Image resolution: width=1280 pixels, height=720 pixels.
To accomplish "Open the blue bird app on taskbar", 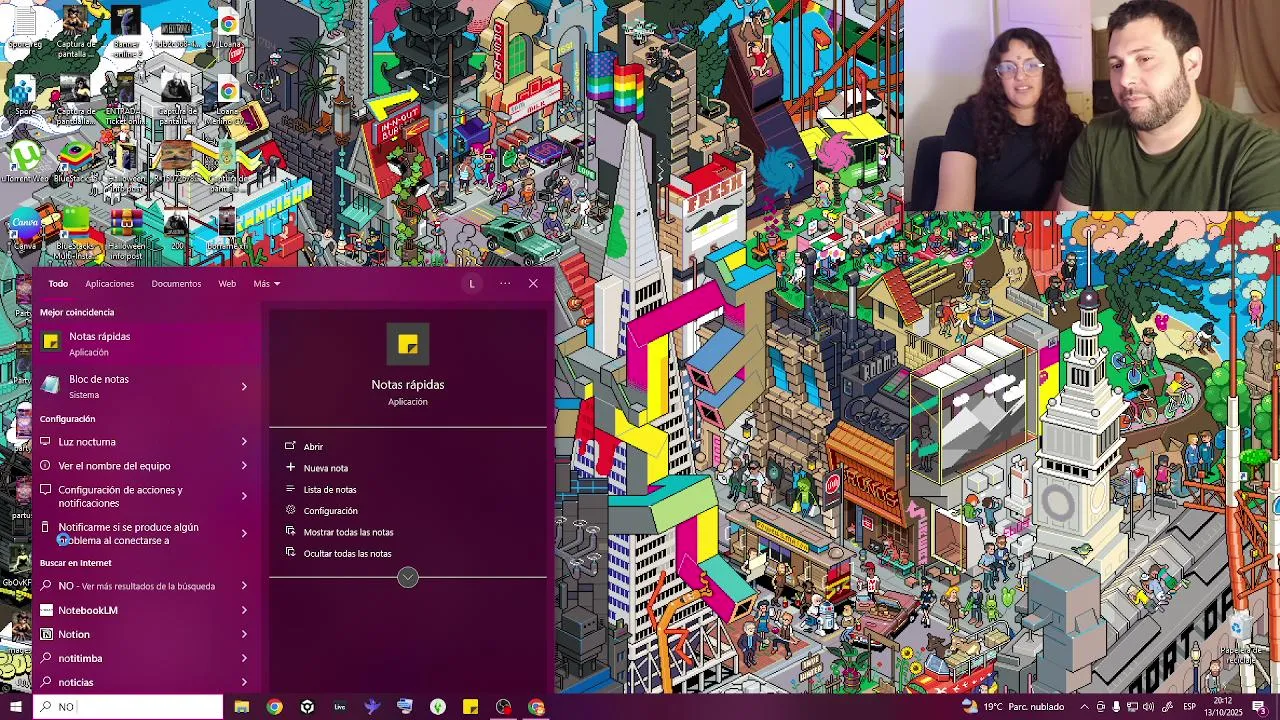I will [x=372, y=707].
